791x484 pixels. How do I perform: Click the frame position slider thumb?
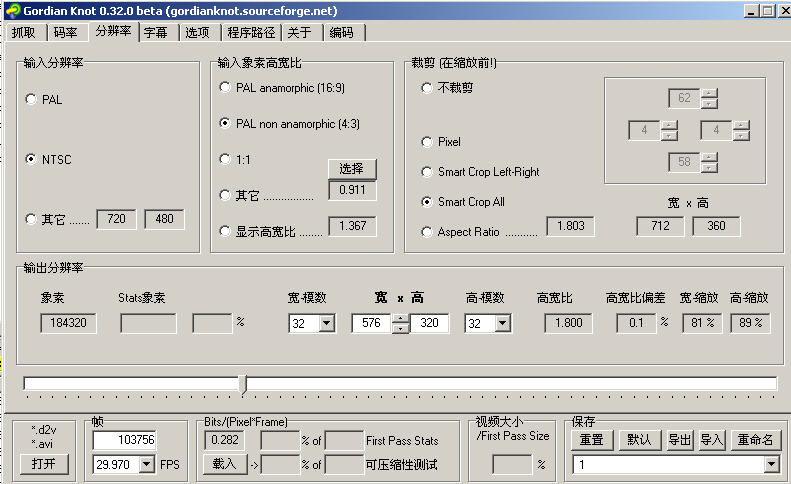pyautogui.click(x=243, y=384)
